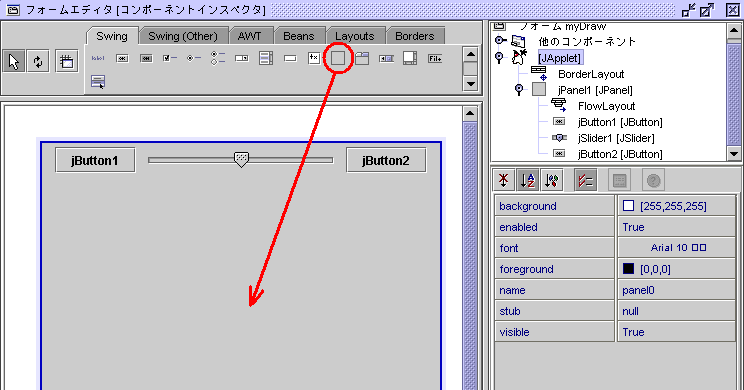Pick the JRadioButton palette icon
This screenshot has height=390, width=744.
194,58
